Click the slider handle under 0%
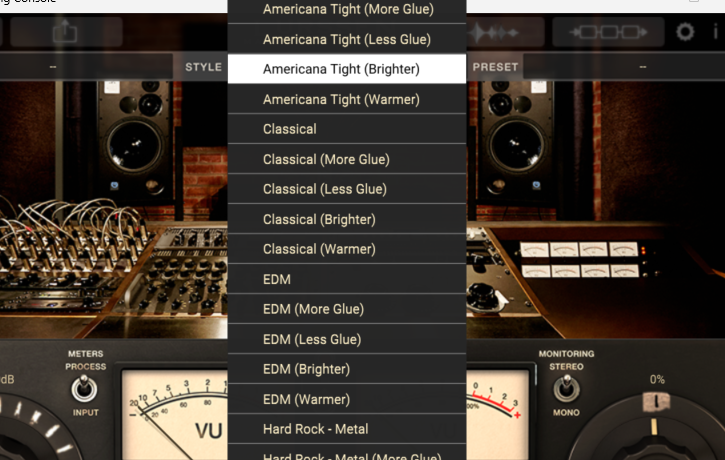725x460 pixels. coord(656,401)
